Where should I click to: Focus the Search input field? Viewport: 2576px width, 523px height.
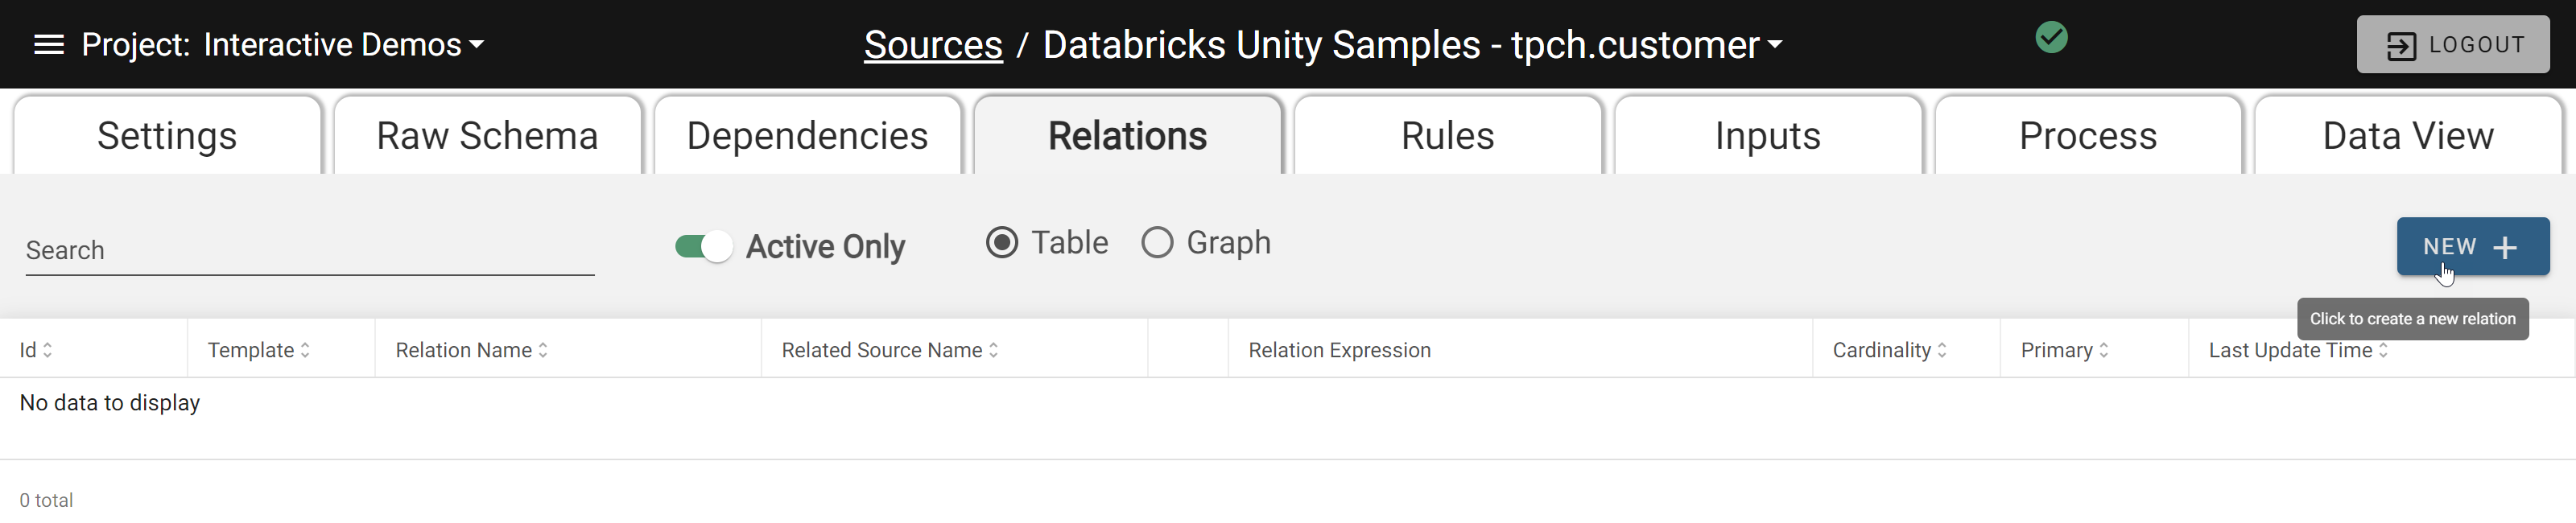coord(310,251)
